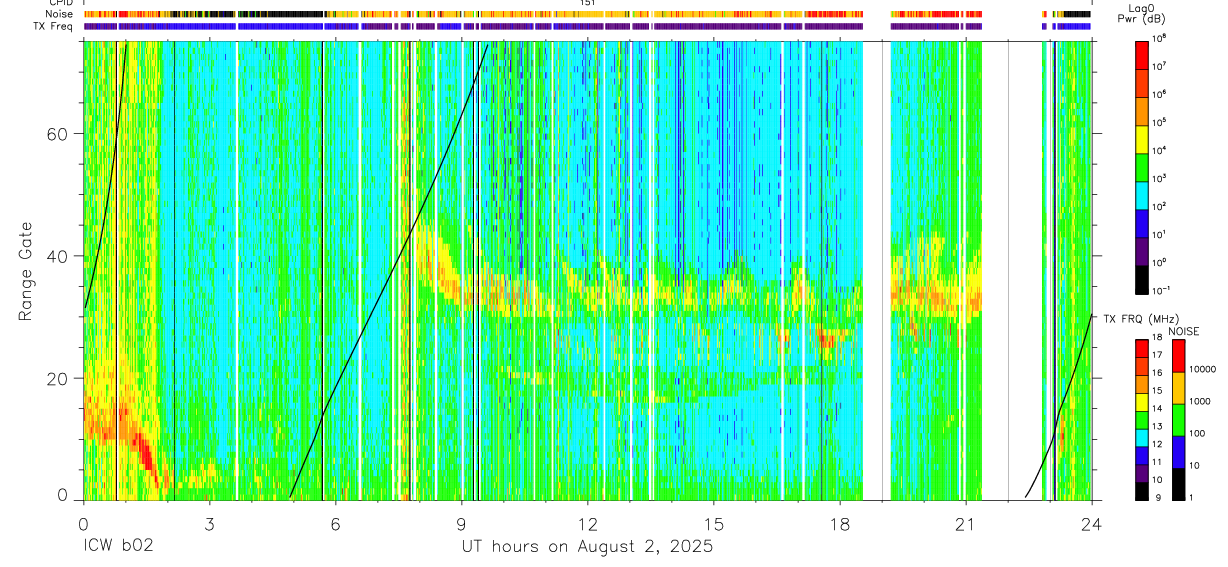Screen dimensions: 1228x567
Task: Click the red high-power patch near hour 1.5, gate 7
Action: (x=146, y=455)
